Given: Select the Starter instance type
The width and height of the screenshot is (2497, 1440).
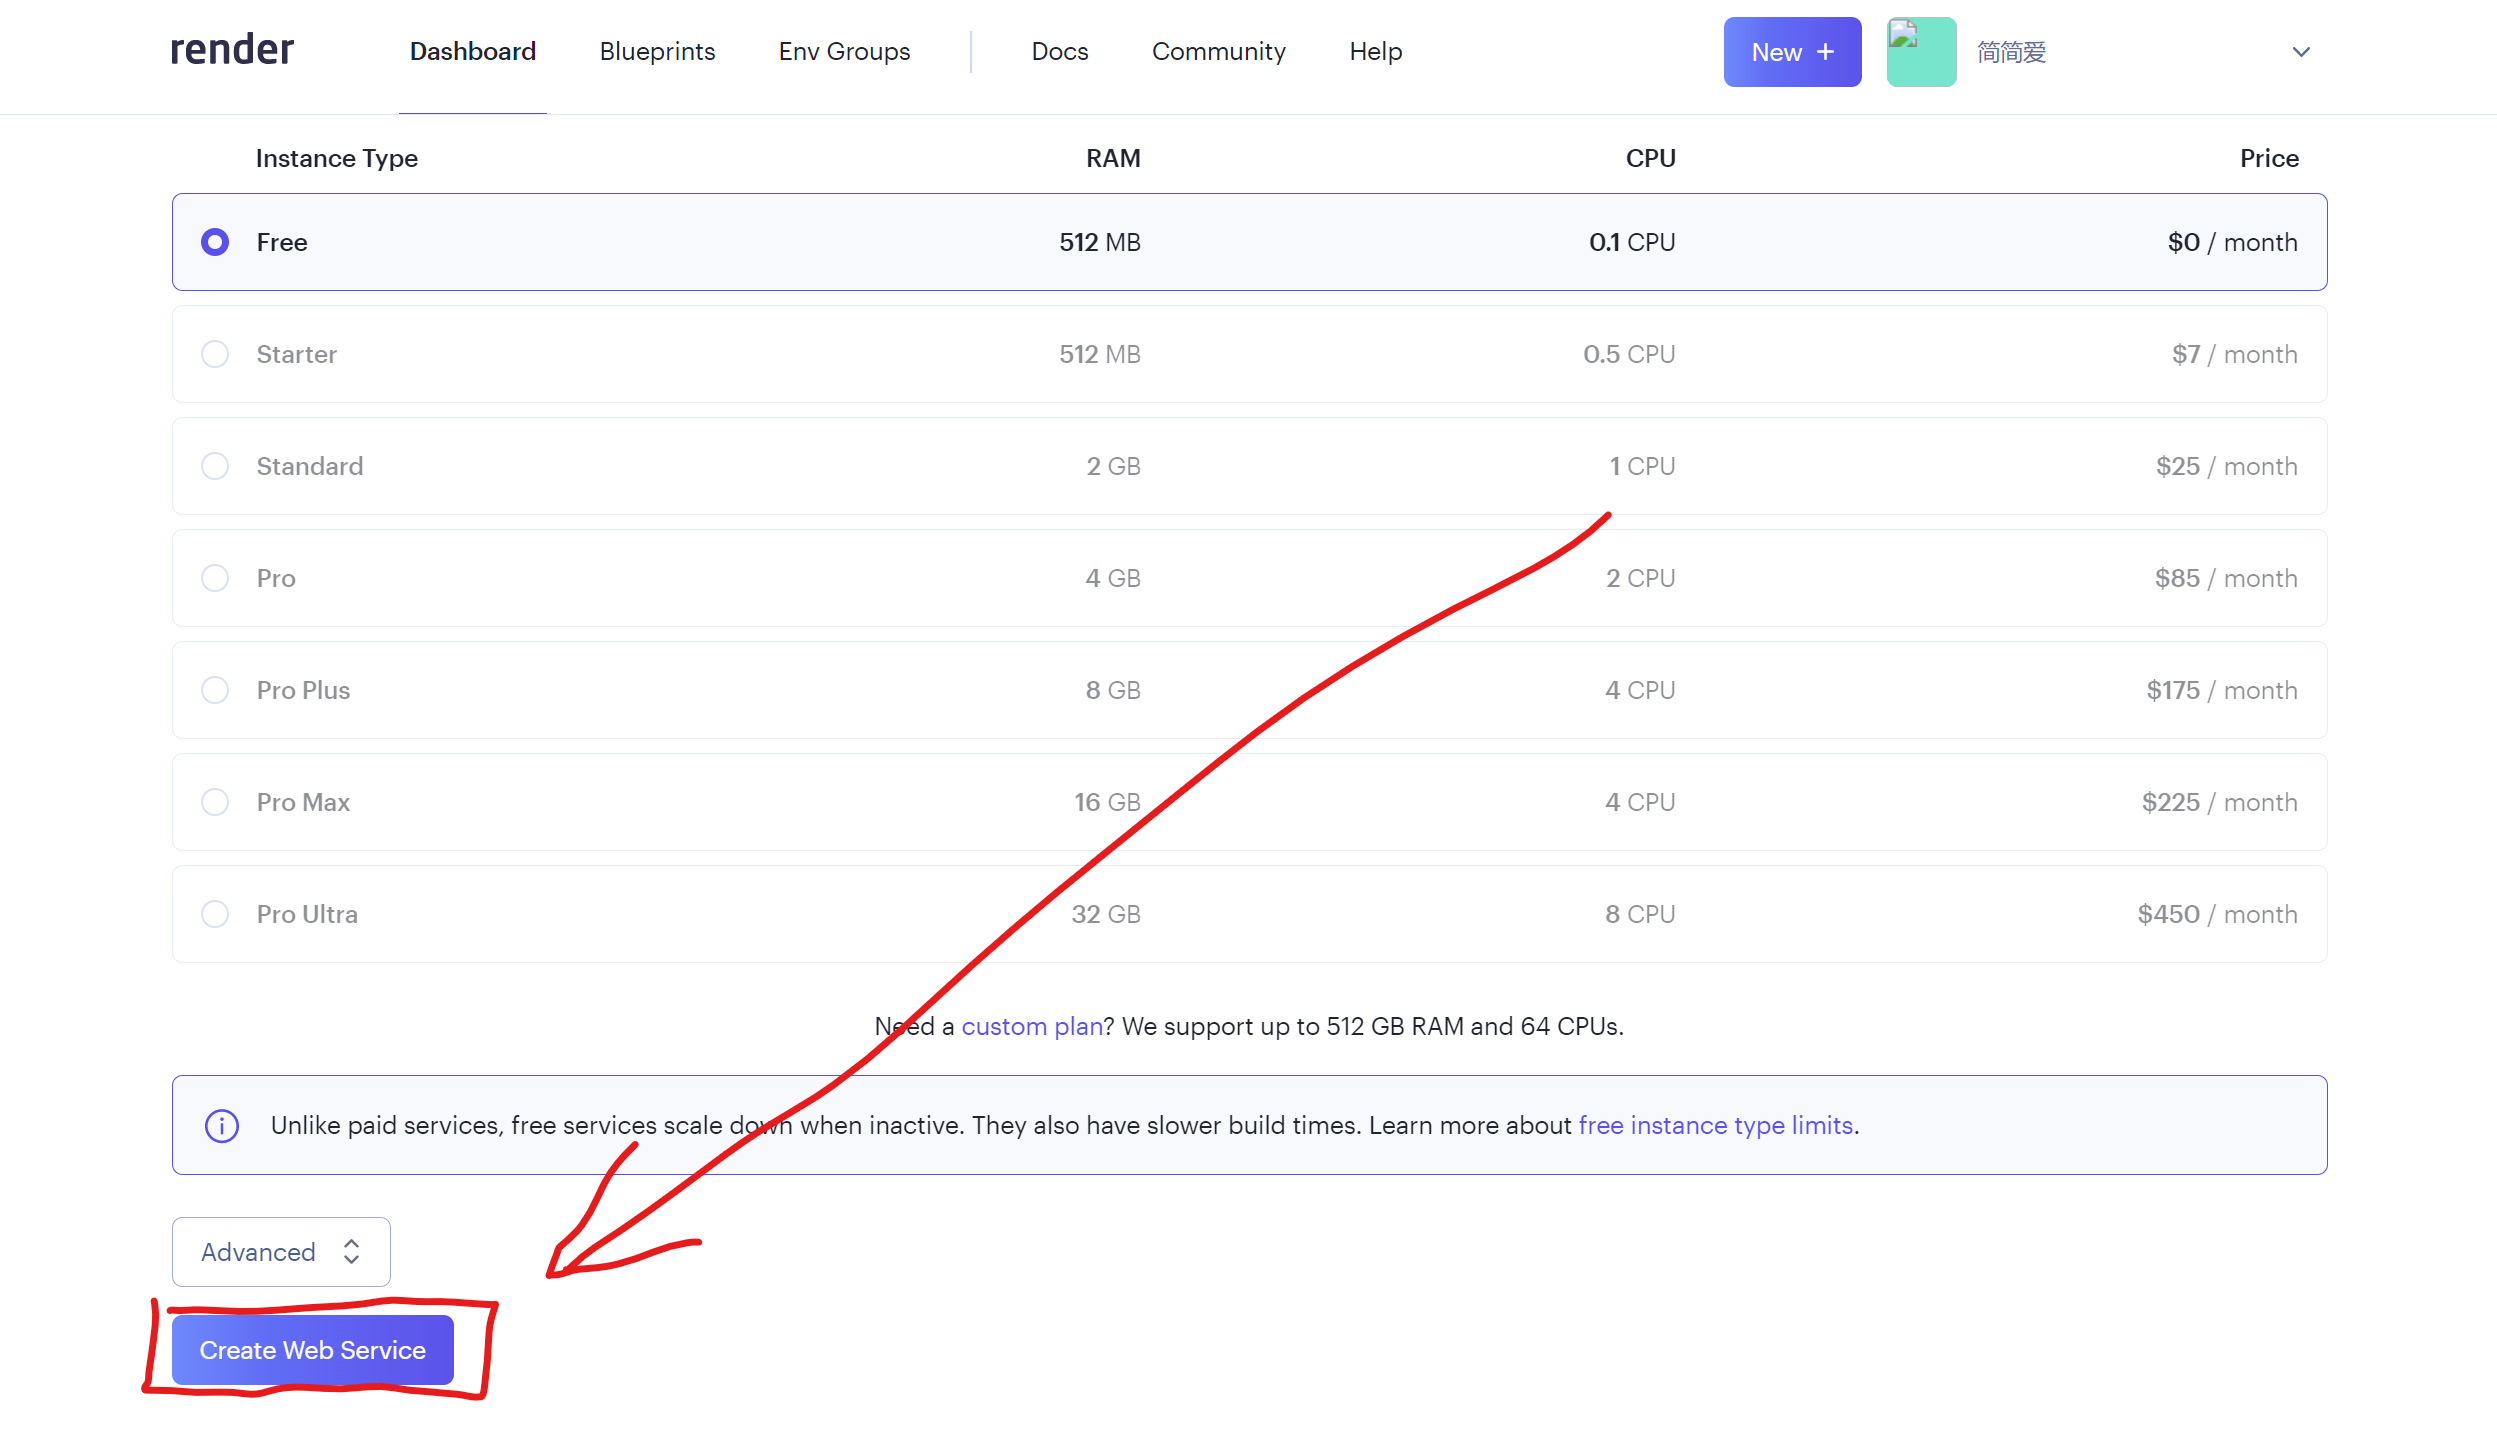Looking at the screenshot, I should click(215, 354).
